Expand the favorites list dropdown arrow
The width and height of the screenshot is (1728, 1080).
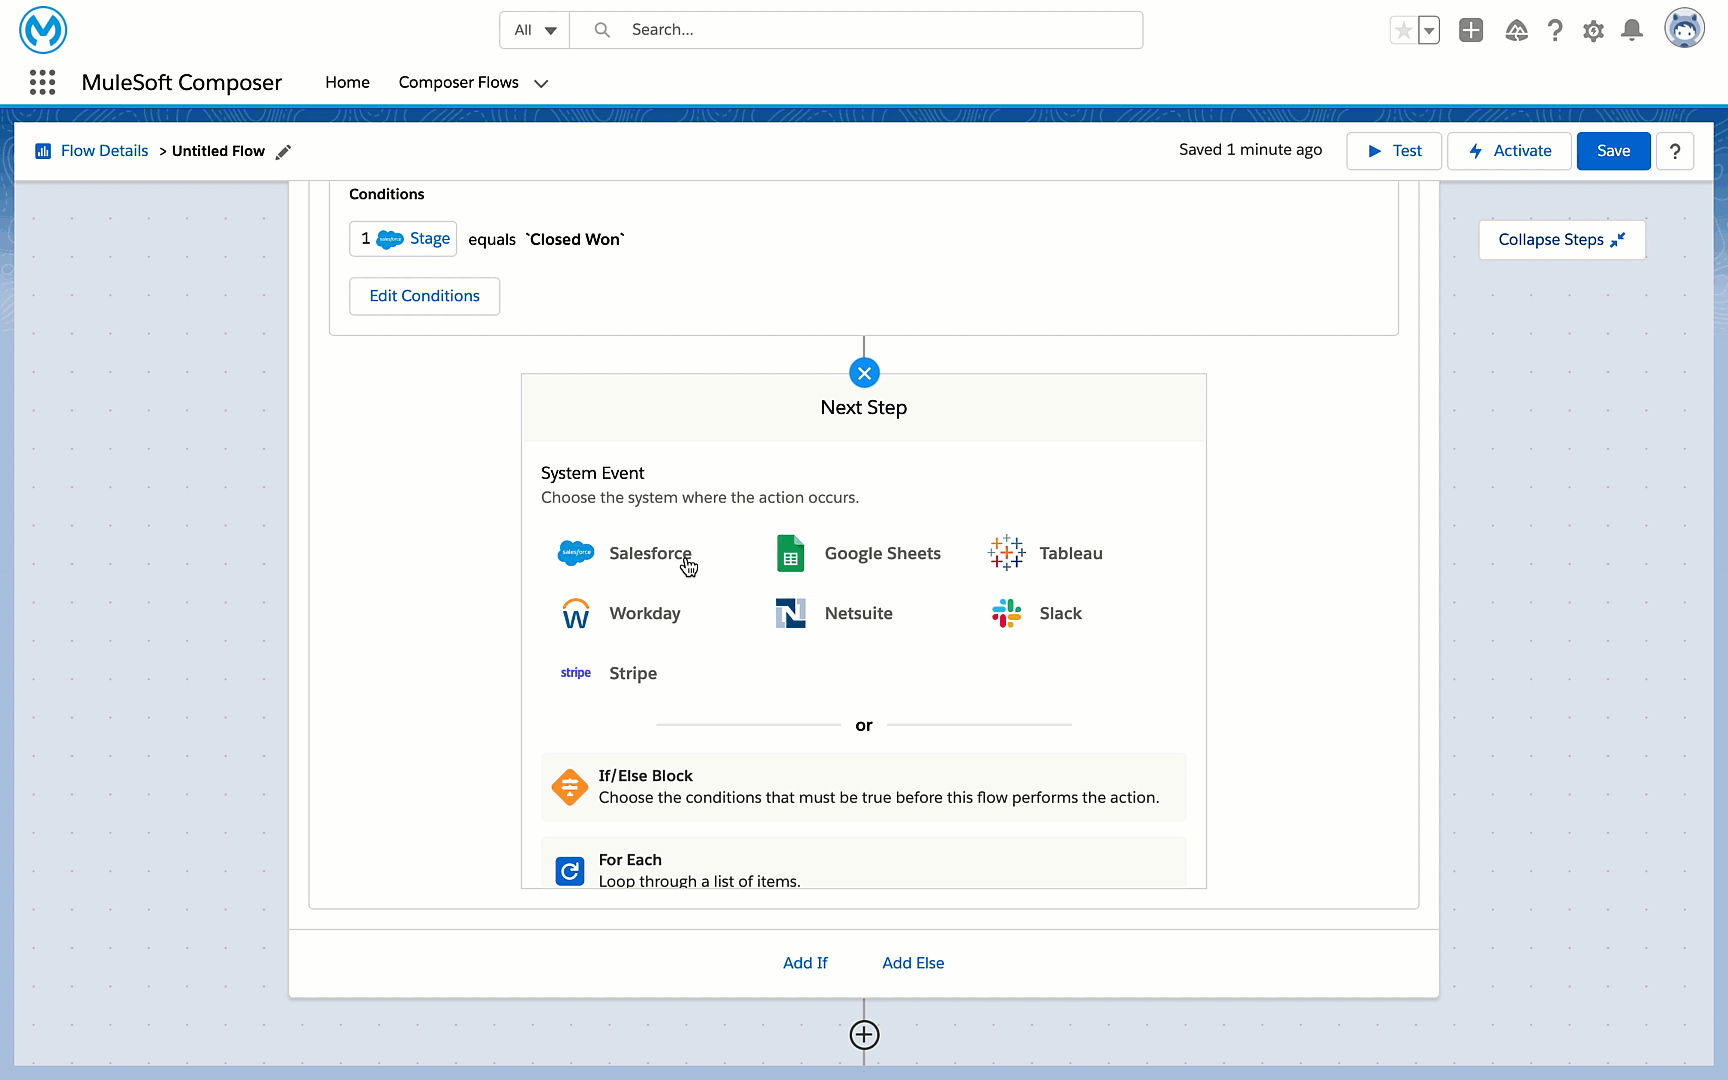[1429, 30]
